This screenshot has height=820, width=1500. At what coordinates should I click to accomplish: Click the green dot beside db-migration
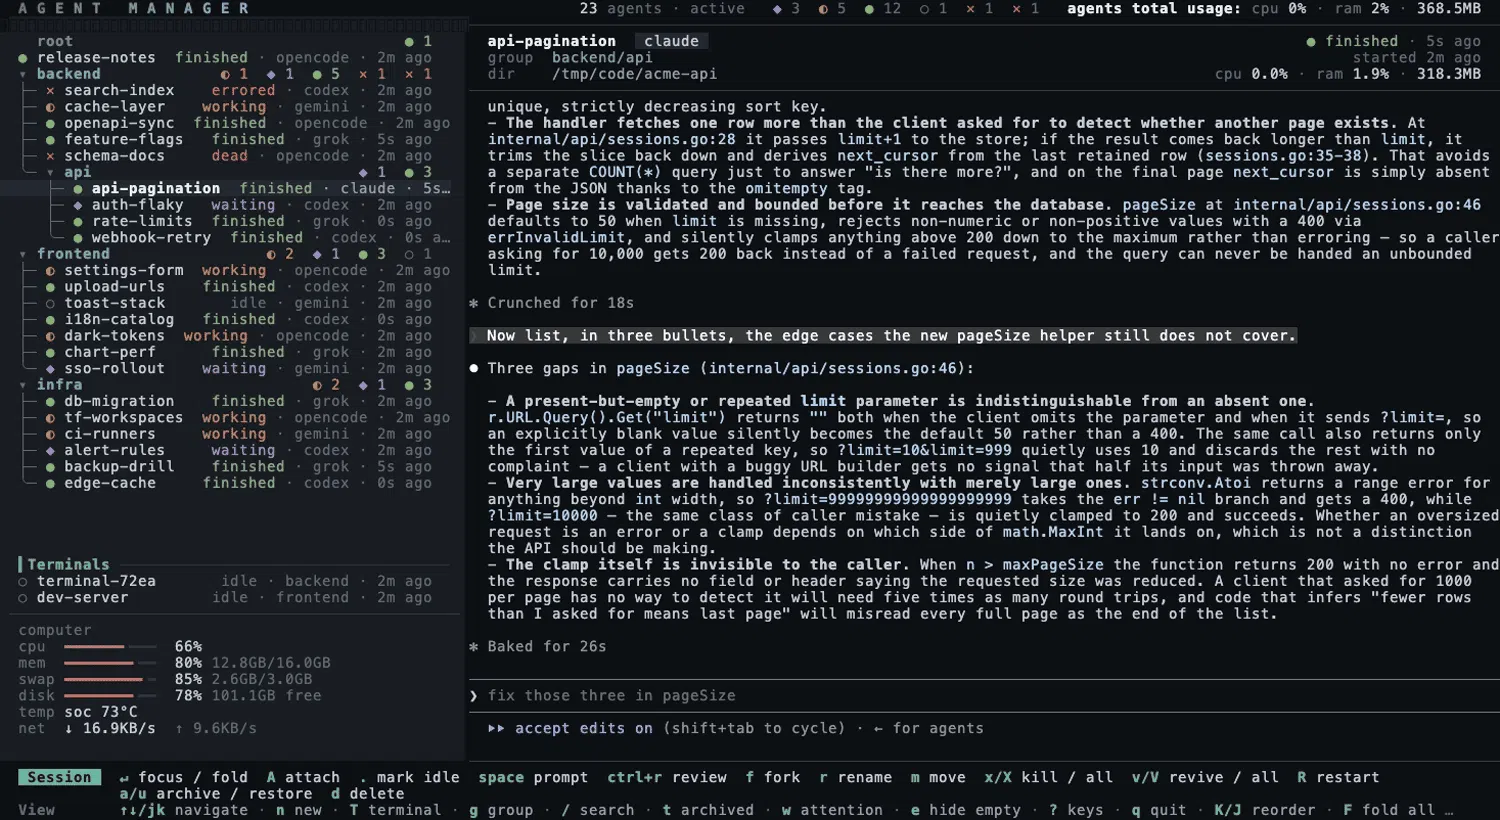50,402
